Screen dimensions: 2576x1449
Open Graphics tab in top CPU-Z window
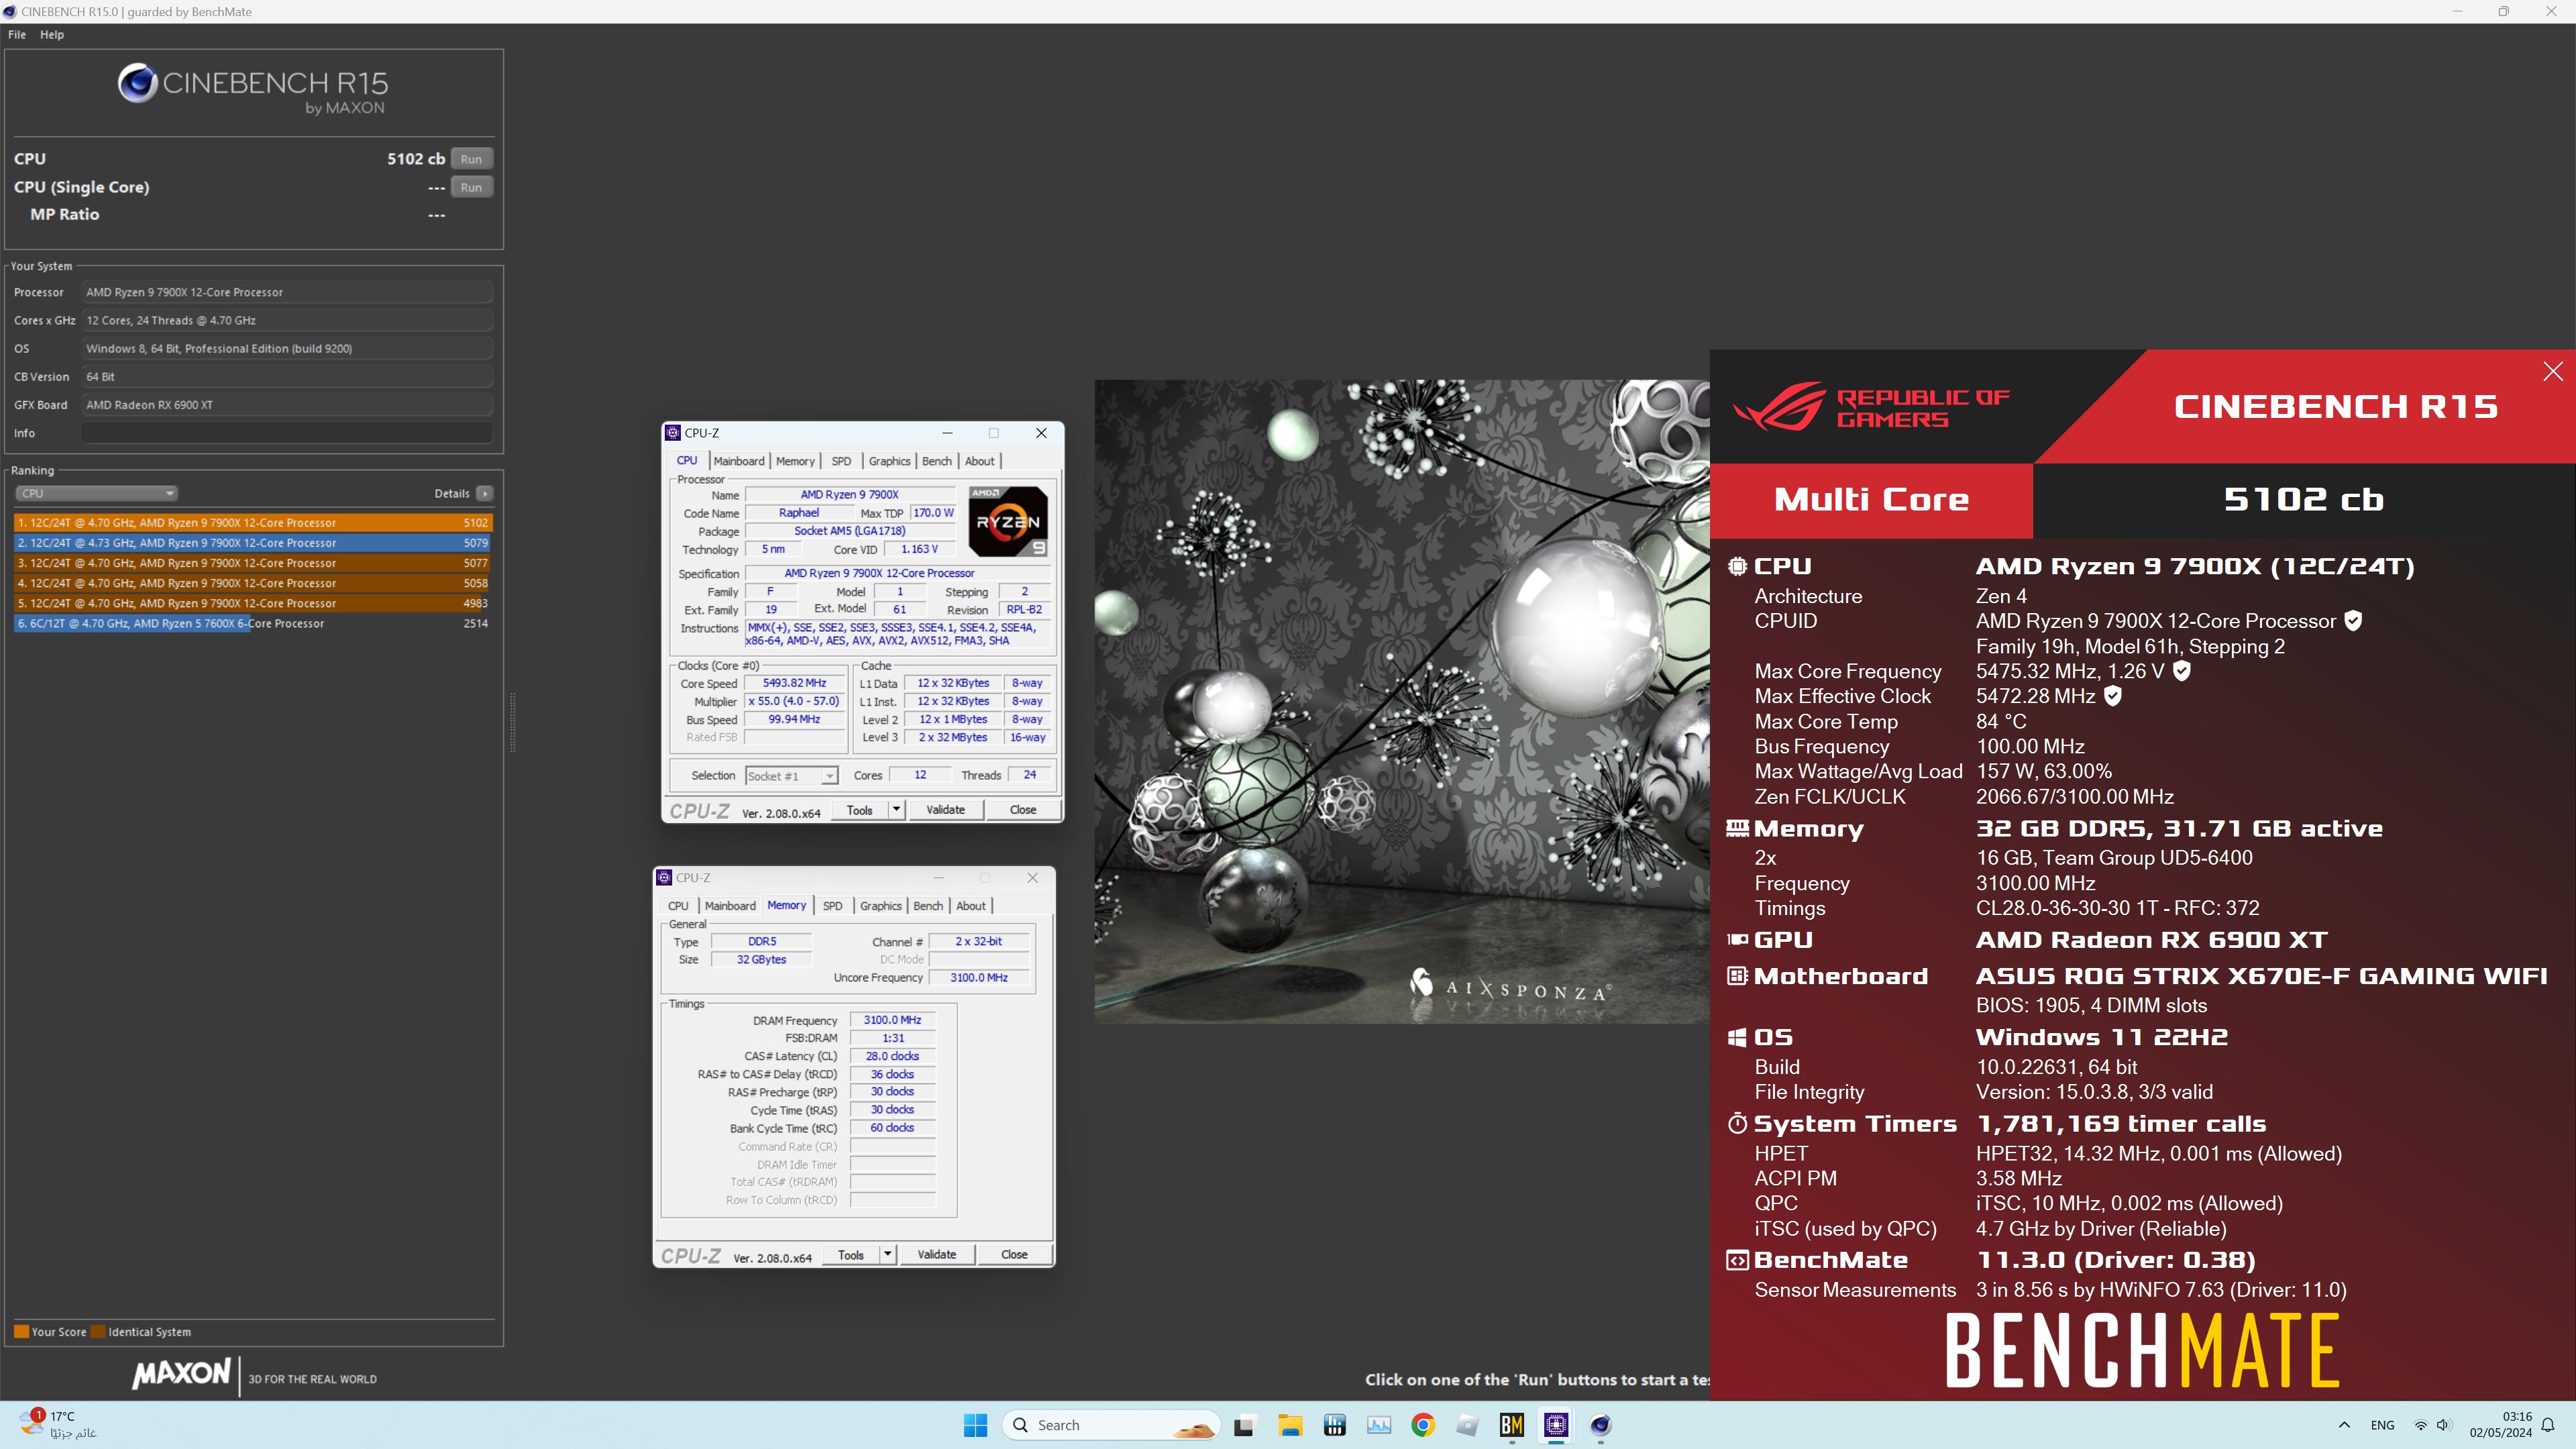tap(889, 461)
